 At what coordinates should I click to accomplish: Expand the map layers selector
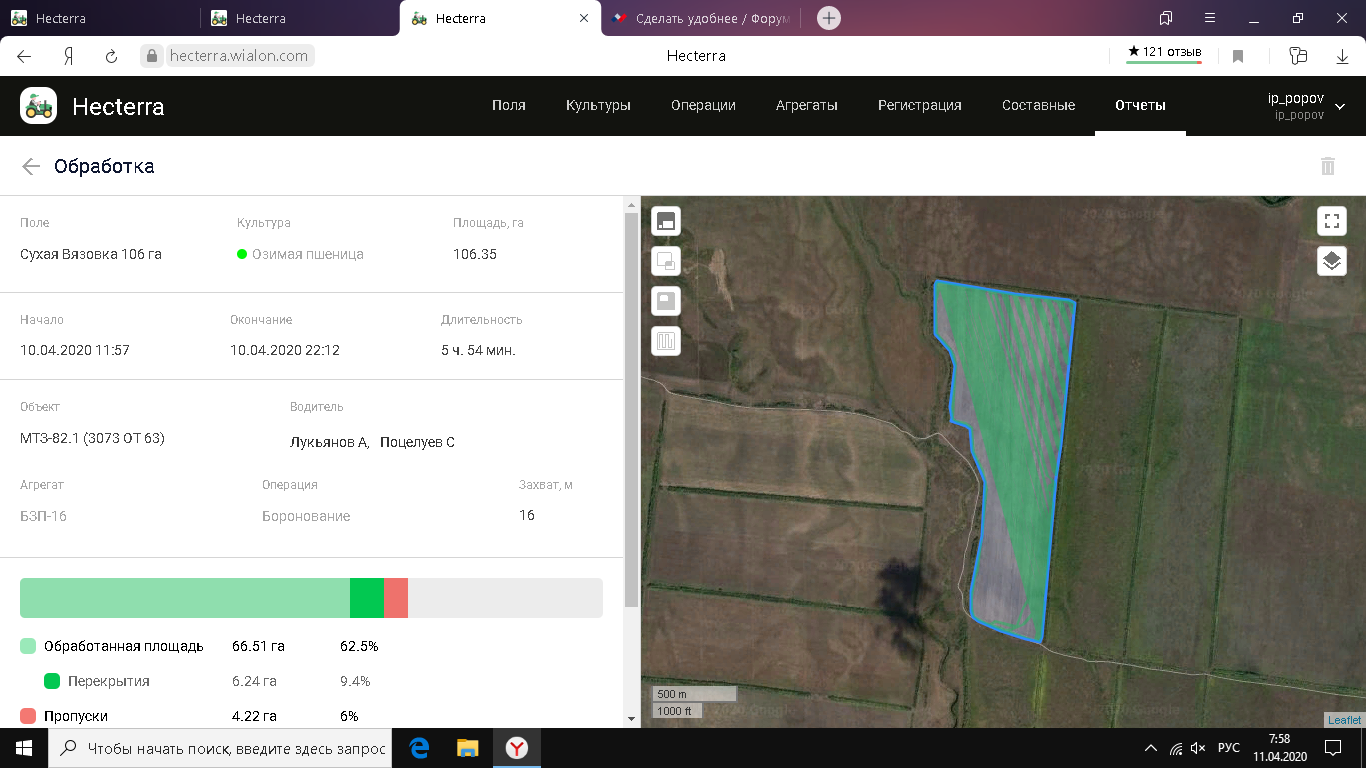[x=1331, y=261]
